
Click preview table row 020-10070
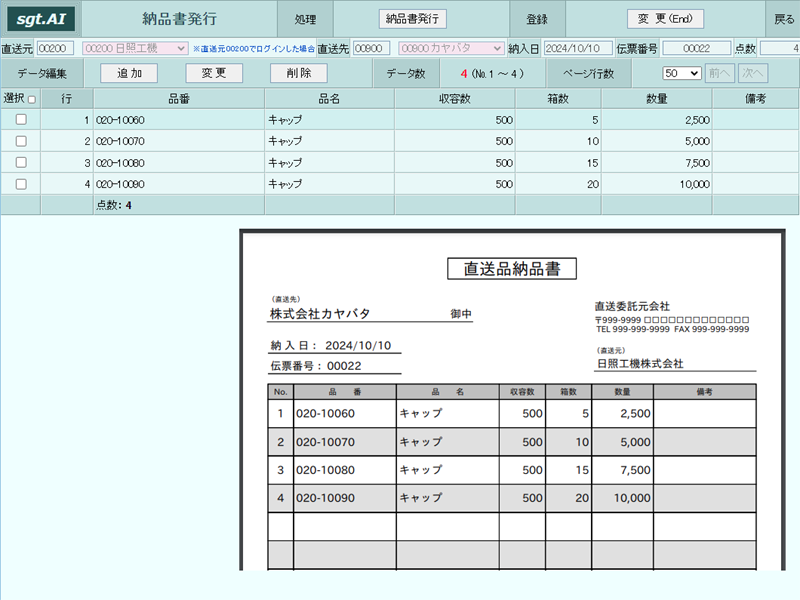512,442
